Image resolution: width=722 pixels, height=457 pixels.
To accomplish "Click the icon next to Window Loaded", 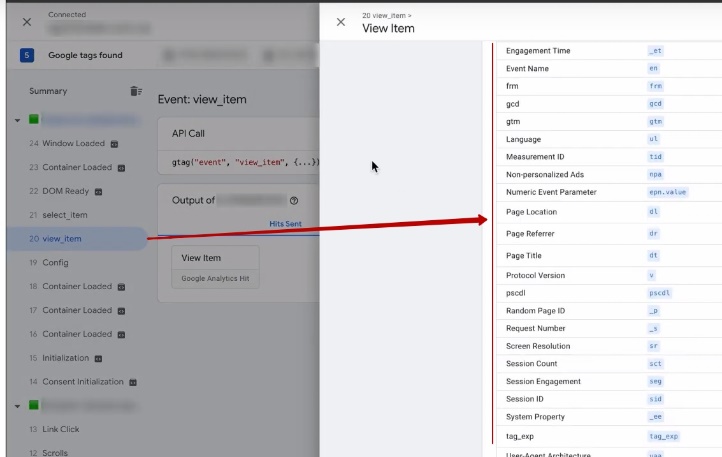I will (x=114, y=144).
